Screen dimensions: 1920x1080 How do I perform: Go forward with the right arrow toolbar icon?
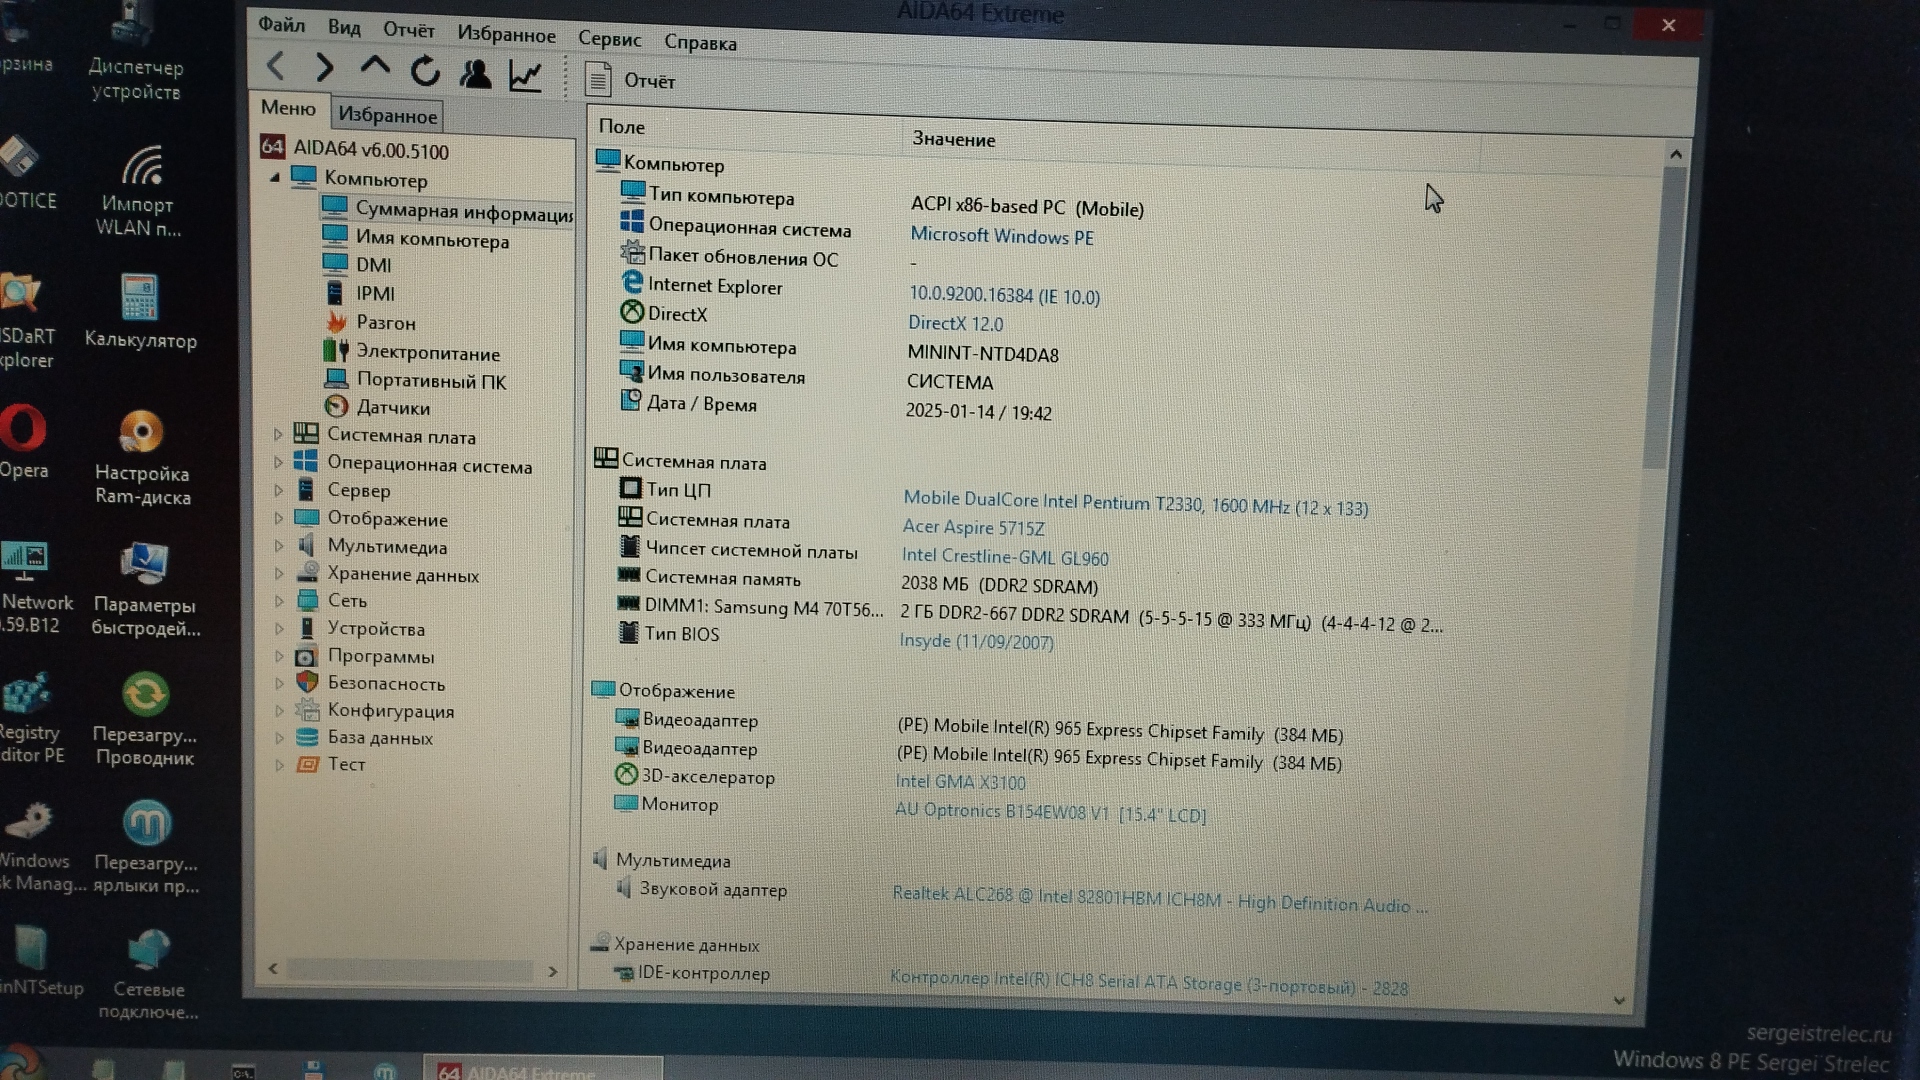click(324, 67)
